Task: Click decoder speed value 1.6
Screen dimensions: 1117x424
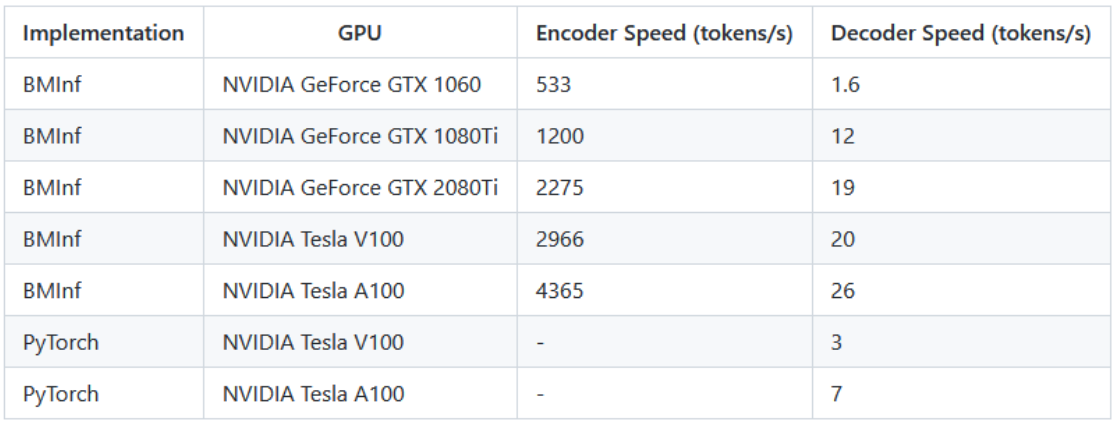Action: click(845, 84)
